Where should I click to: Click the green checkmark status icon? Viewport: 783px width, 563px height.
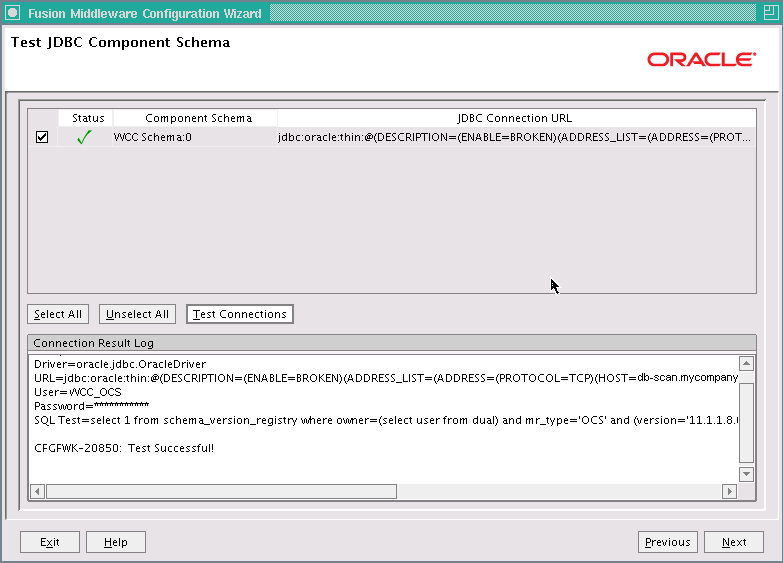pos(84,137)
